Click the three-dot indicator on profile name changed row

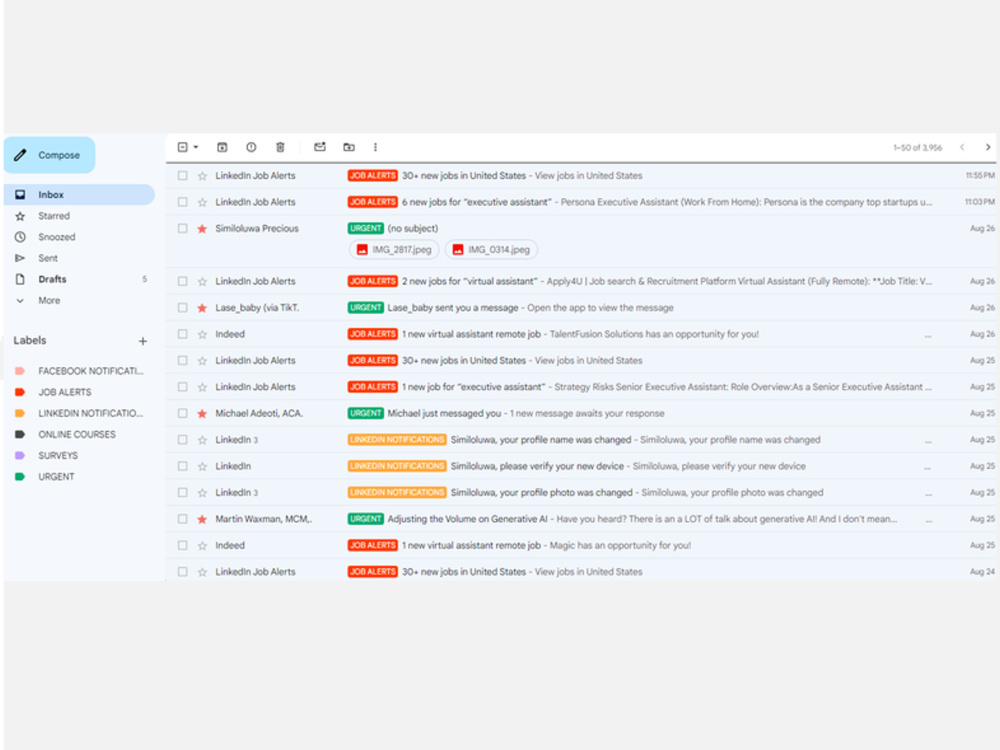tap(928, 441)
